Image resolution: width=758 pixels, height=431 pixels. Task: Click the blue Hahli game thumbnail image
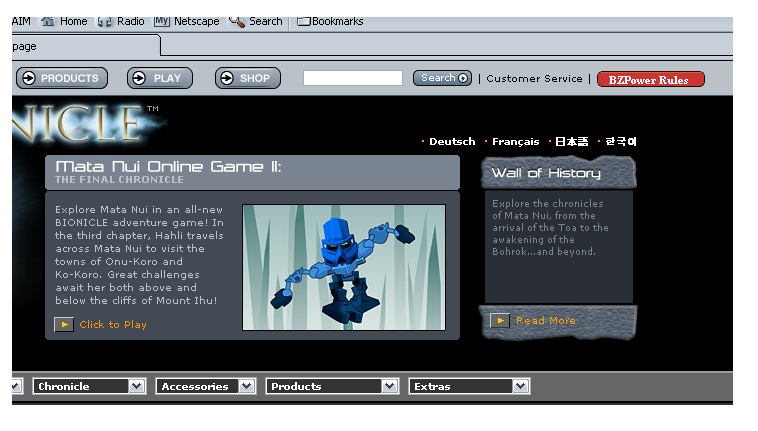pyautogui.click(x=344, y=267)
